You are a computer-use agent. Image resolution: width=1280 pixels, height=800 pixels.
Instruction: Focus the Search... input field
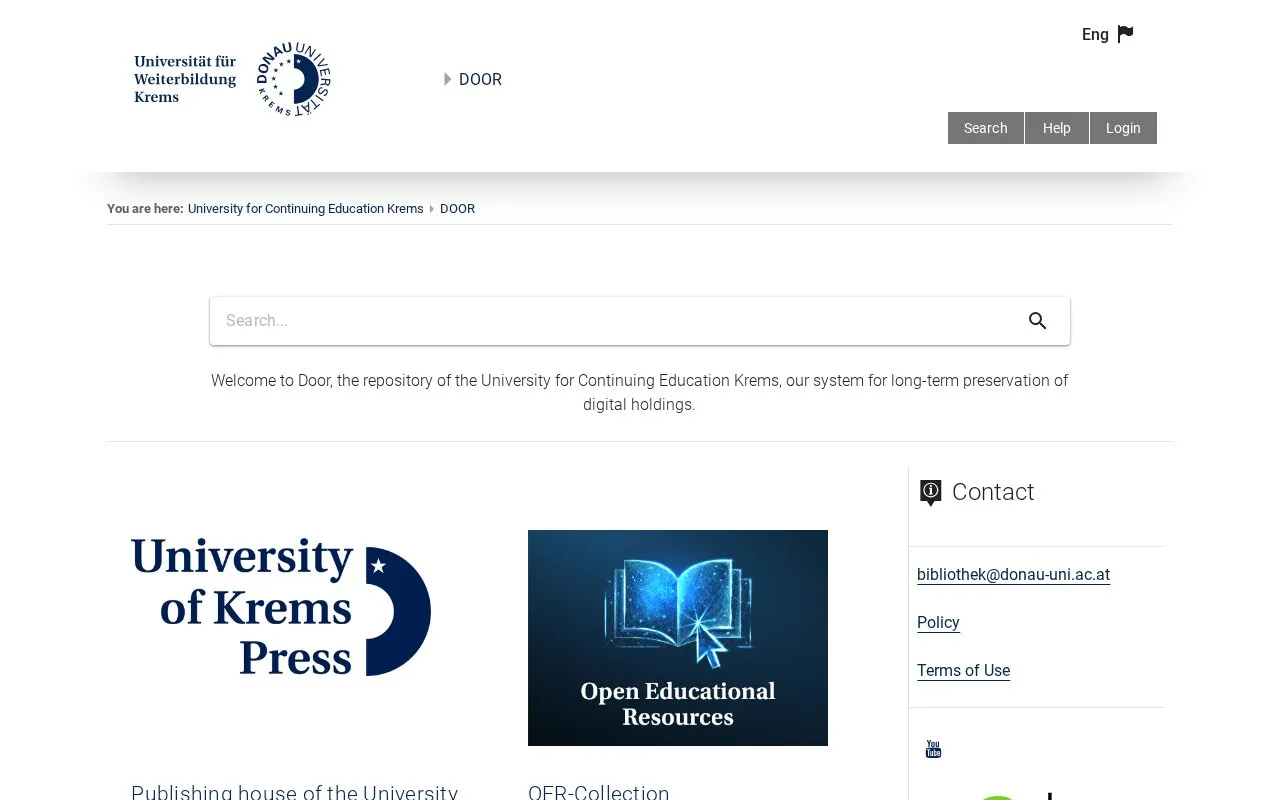pyautogui.click(x=640, y=321)
